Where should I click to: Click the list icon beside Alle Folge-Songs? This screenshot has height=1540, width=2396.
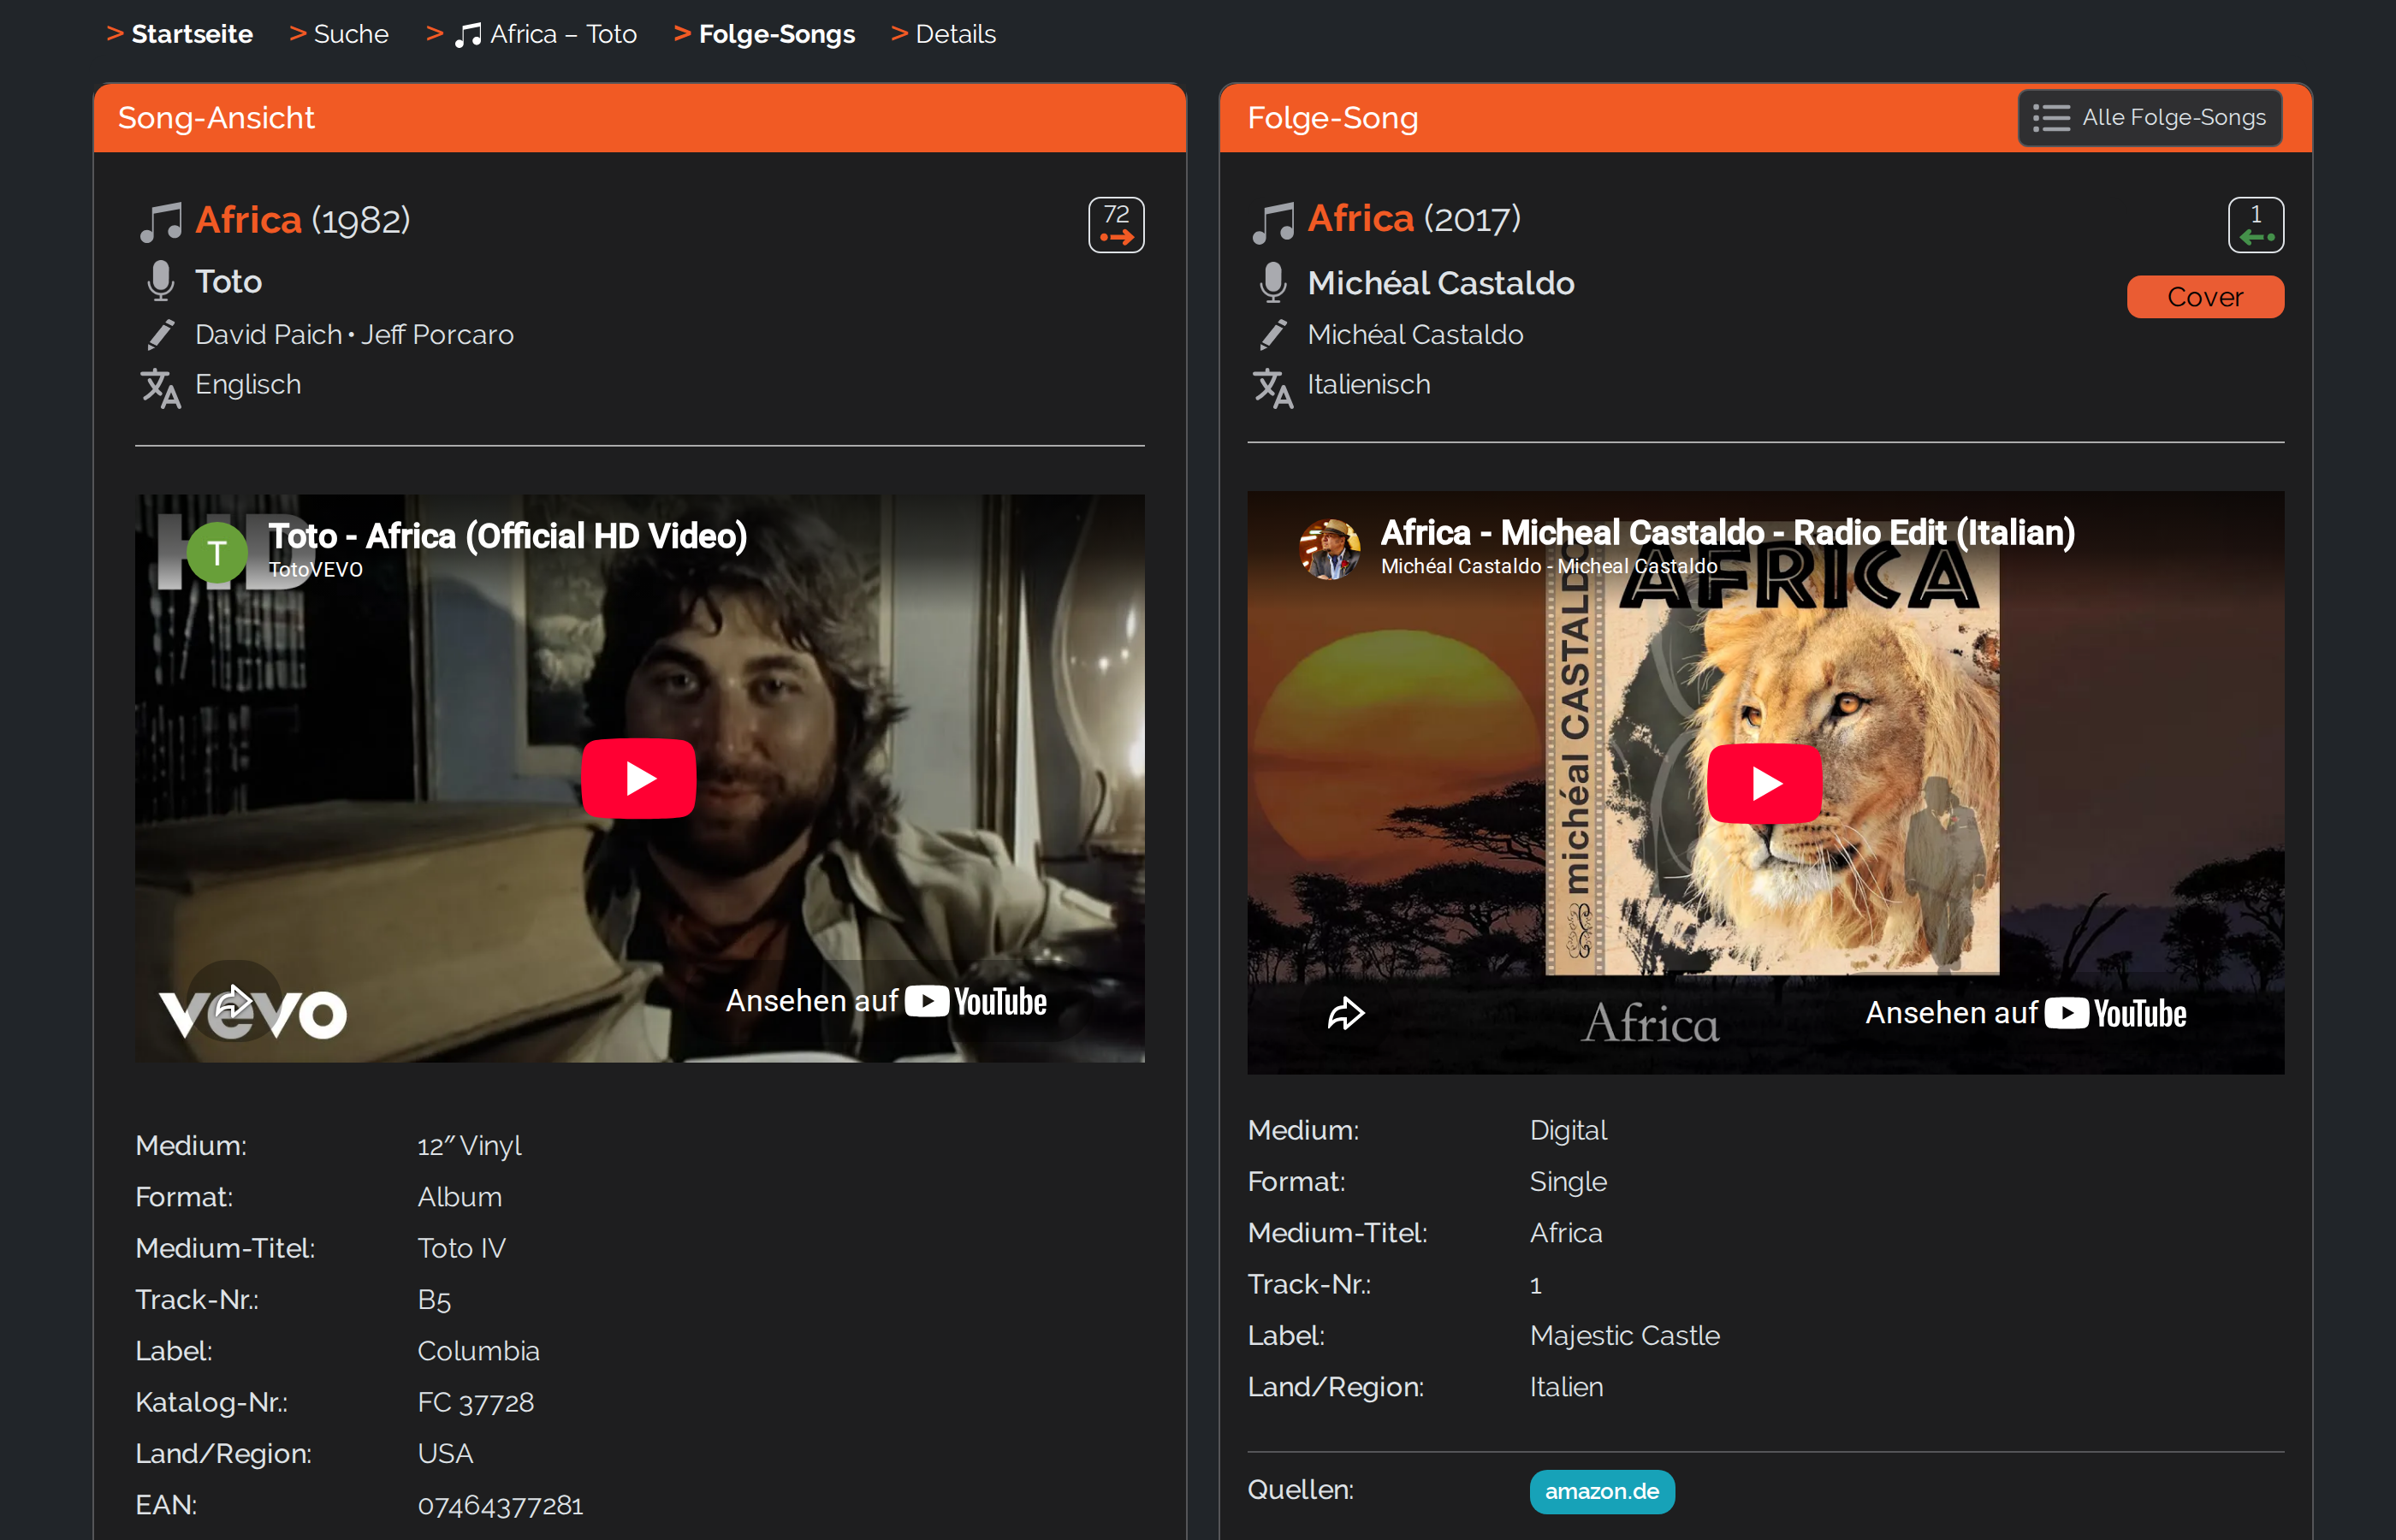tap(2051, 118)
